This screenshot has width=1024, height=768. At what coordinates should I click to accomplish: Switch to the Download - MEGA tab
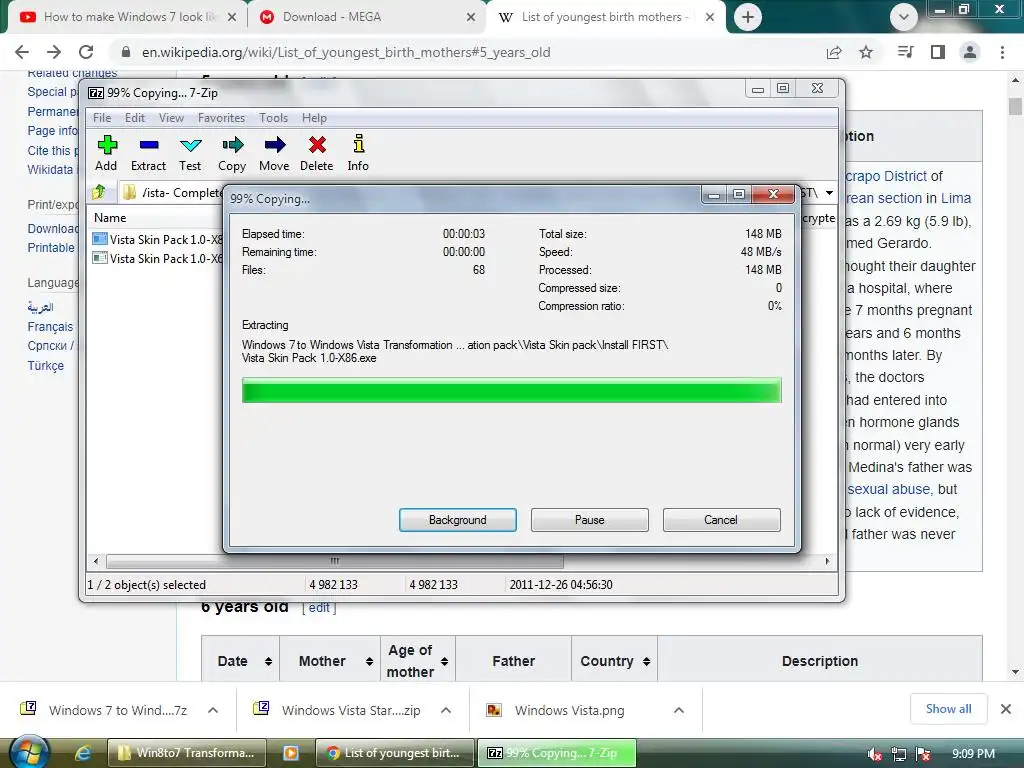(x=367, y=17)
